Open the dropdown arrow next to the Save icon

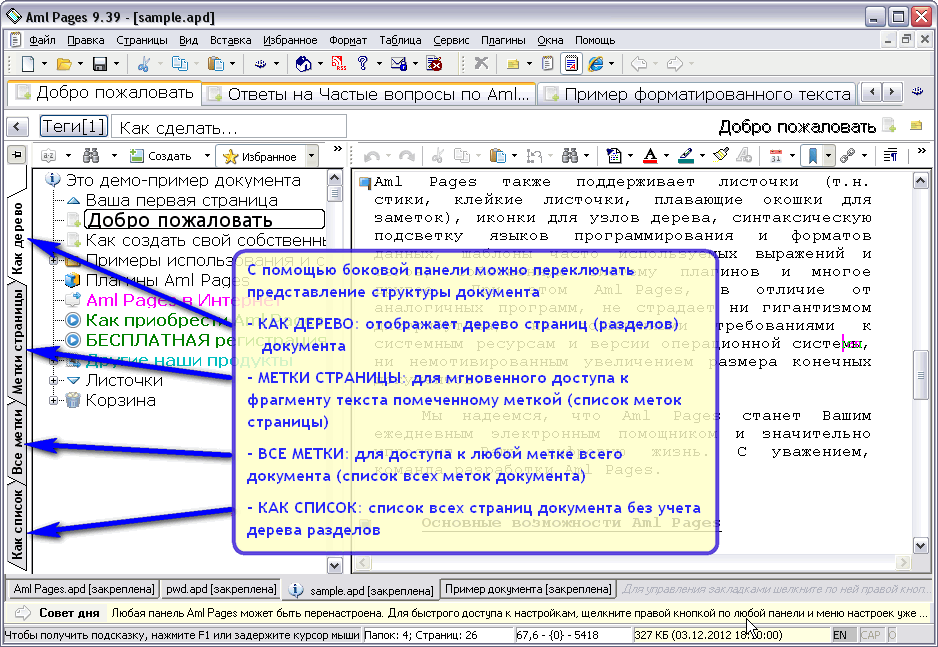tap(116, 63)
